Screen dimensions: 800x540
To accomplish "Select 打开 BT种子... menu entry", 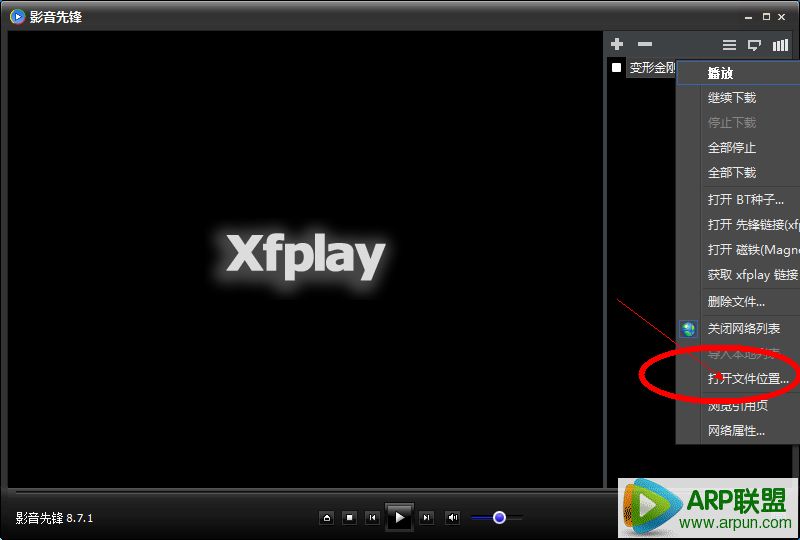I will point(745,200).
